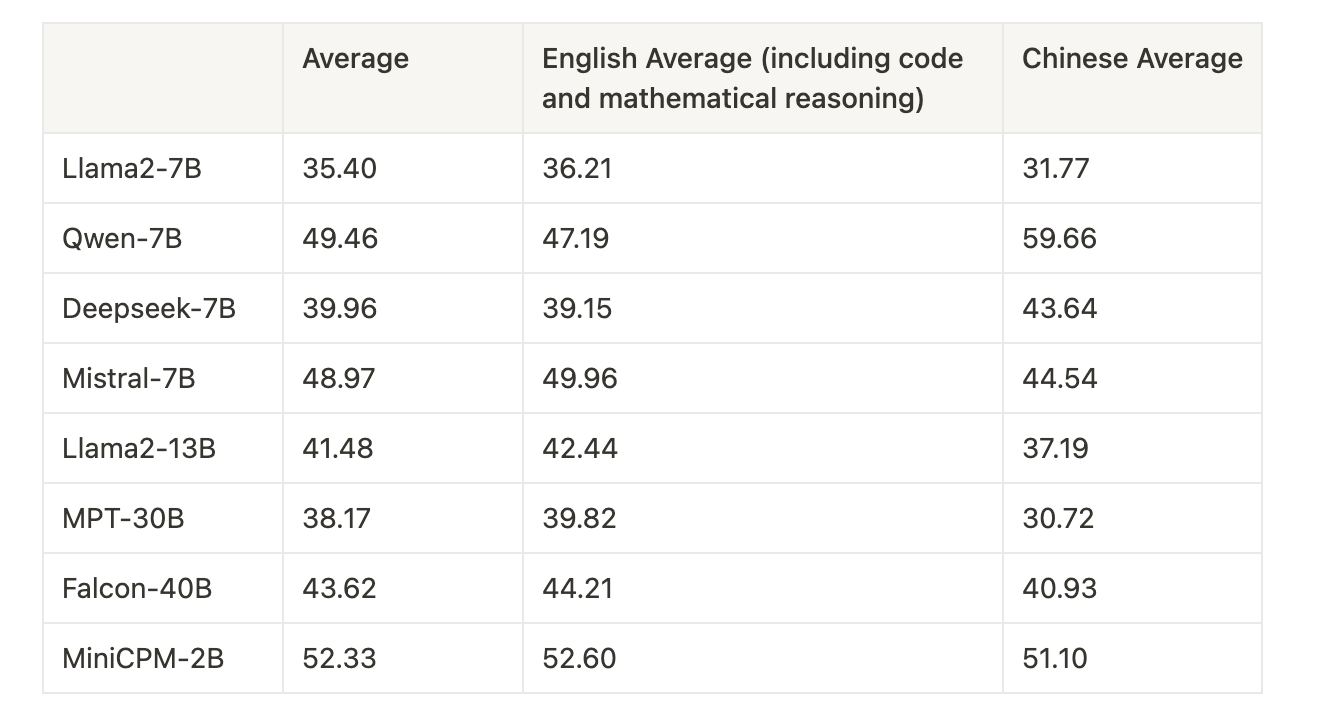The image size is (1318, 714).
Task: Click Qwen-7B's Chinese Average value 59.66
Action: 1059,238
